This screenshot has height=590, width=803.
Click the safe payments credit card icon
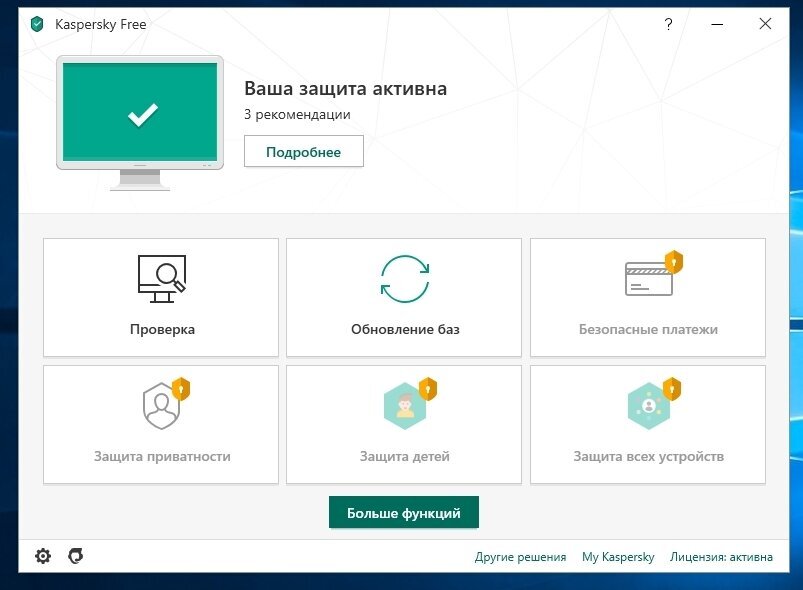tap(654, 273)
